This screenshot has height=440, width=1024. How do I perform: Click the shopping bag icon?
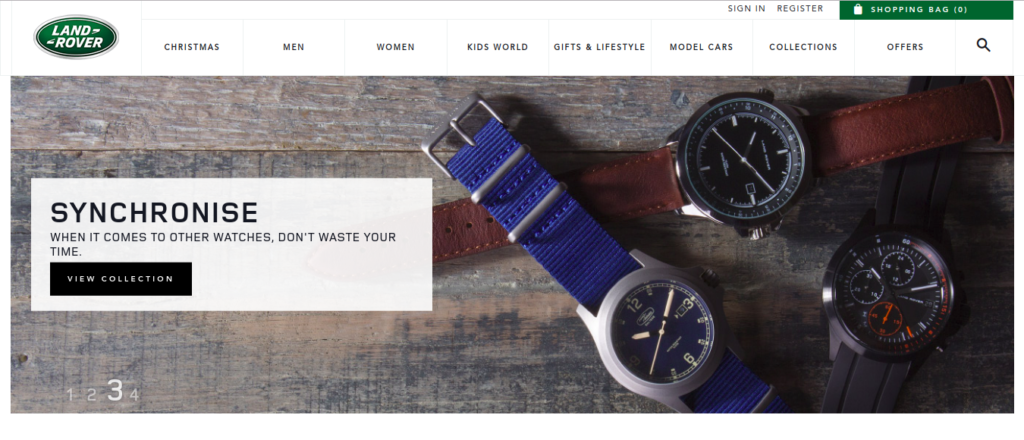858,9
